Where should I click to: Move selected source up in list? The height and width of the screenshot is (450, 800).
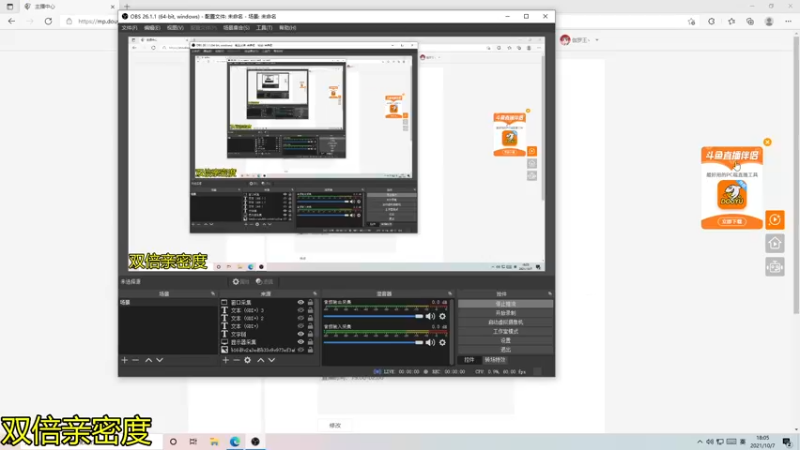tap(261, 360)
